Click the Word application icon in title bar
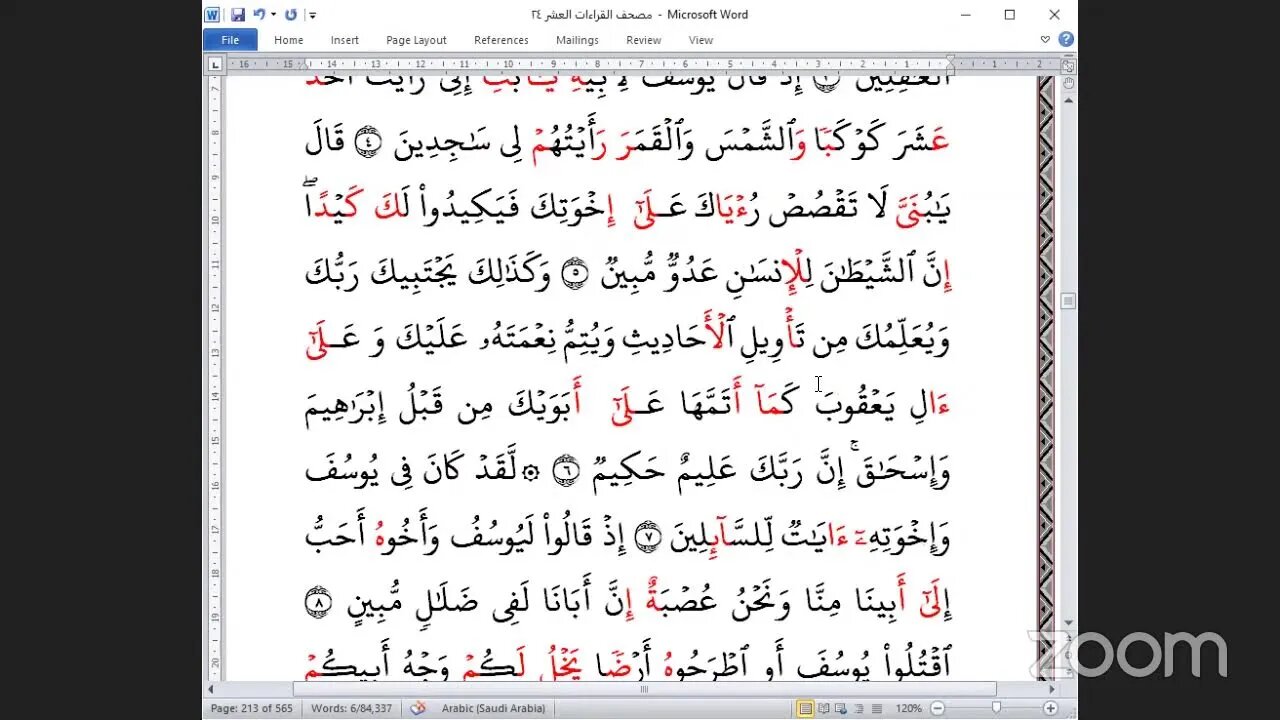This screenshot has height=720, width=1280. (x=212, y=15)
